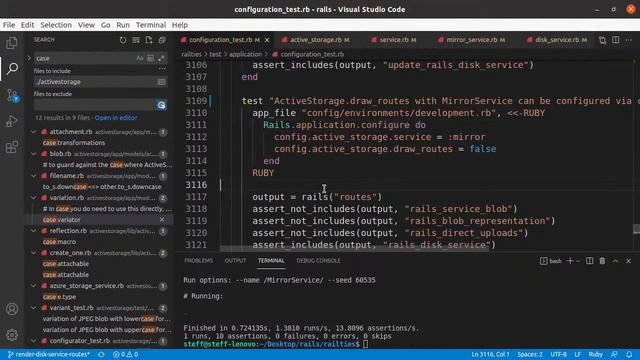640x360 pixels.
Task: Open the Terminal menu
Action: (x=151, y=25)
